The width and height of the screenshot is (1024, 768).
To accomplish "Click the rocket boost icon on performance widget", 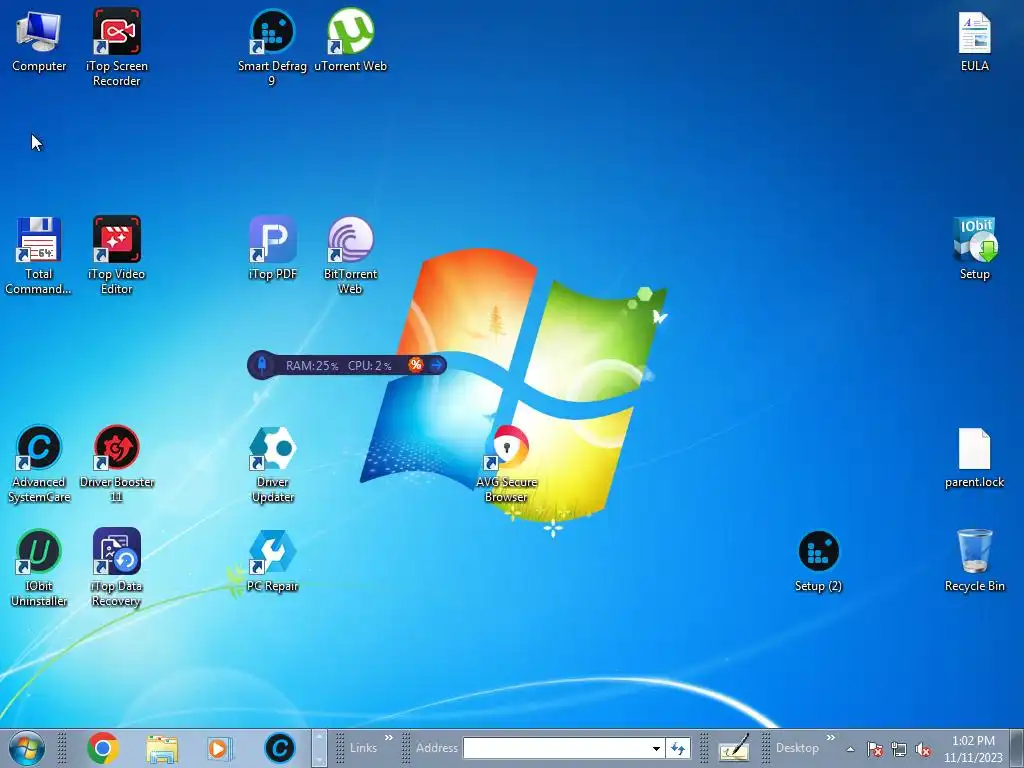I will [262, 364].
